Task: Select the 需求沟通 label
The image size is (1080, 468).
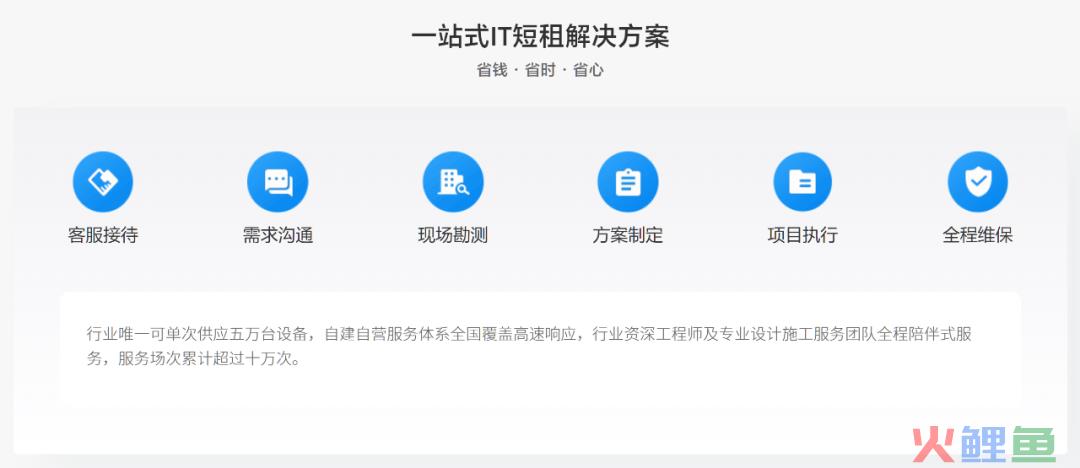Action: pos(278,235)
